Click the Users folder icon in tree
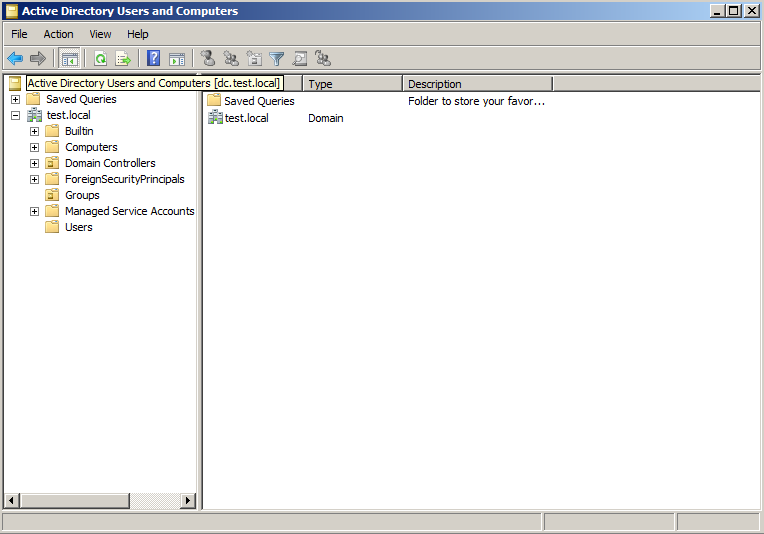The height and width of the screenshot is (534, 764). (52, 227)
